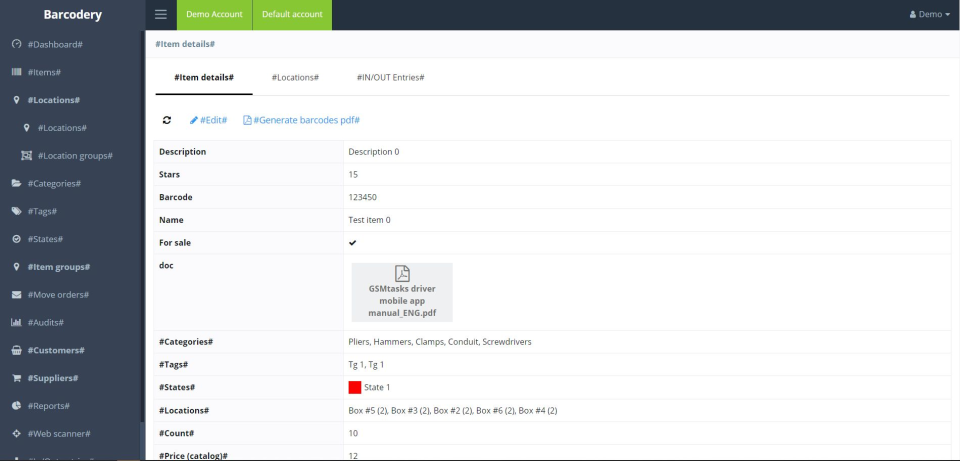Screen dimensions: 960x461
Task: Open the Demo user dropdown menu
Action: tap(930, 14)
